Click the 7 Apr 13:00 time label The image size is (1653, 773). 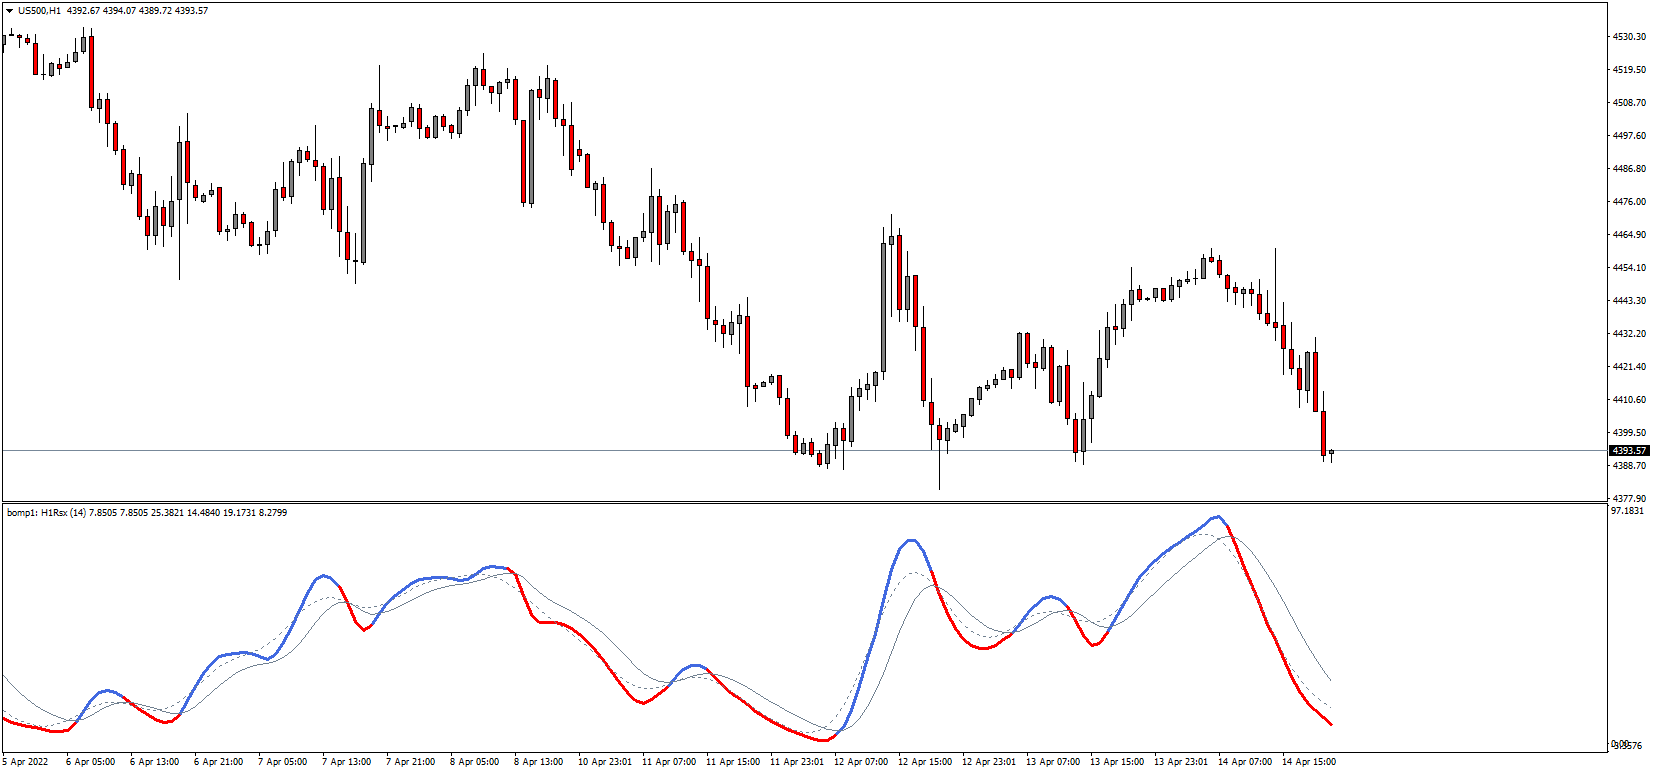(346, 762)
